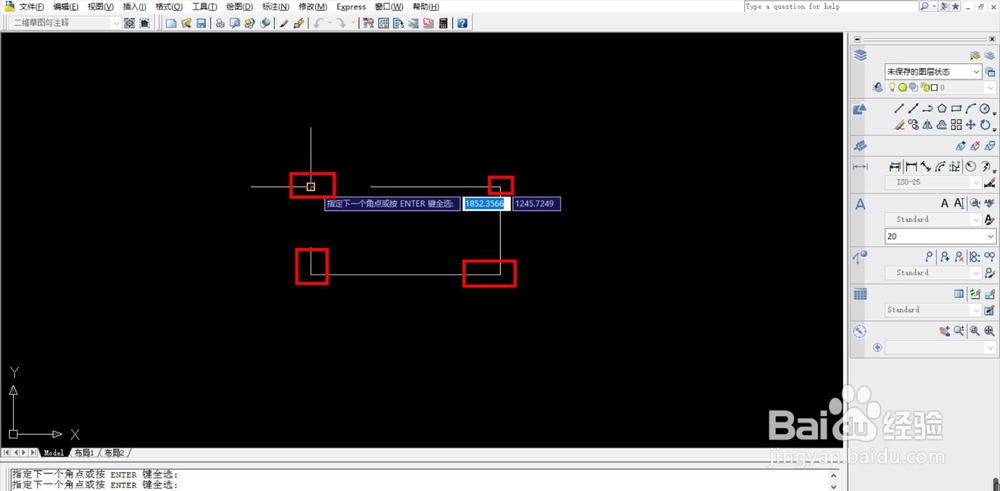This screenshot has height=491, width=1000.
Task: Open the 视图(V) menu
Action: tap(100, 6)
